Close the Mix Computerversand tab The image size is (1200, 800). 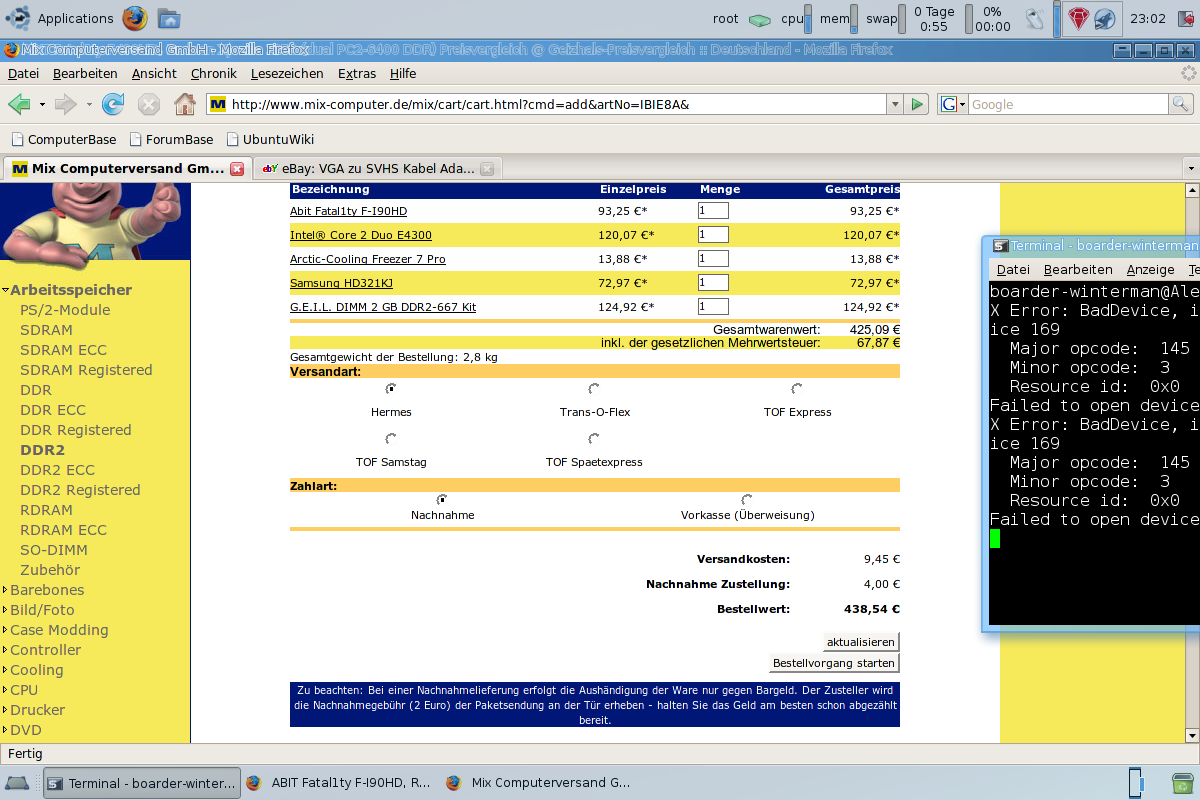click(x=237, y=169)
